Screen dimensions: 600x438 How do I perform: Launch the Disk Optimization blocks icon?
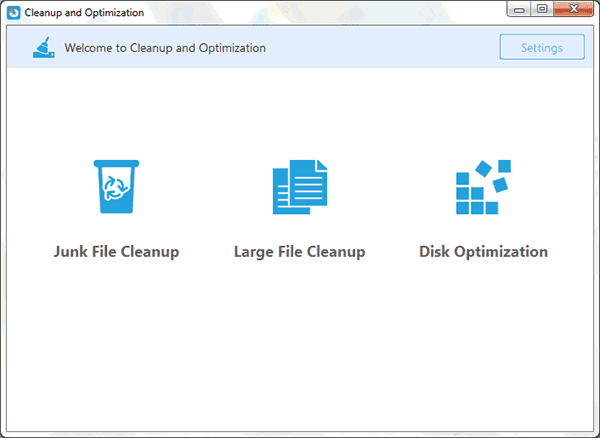(483, 187)
